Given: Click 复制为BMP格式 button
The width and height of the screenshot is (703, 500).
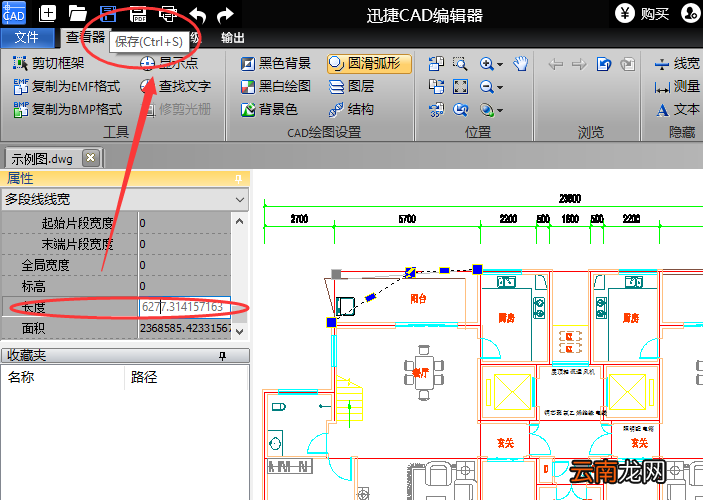Looking at the screenshot, I should (x=68, y=109).
